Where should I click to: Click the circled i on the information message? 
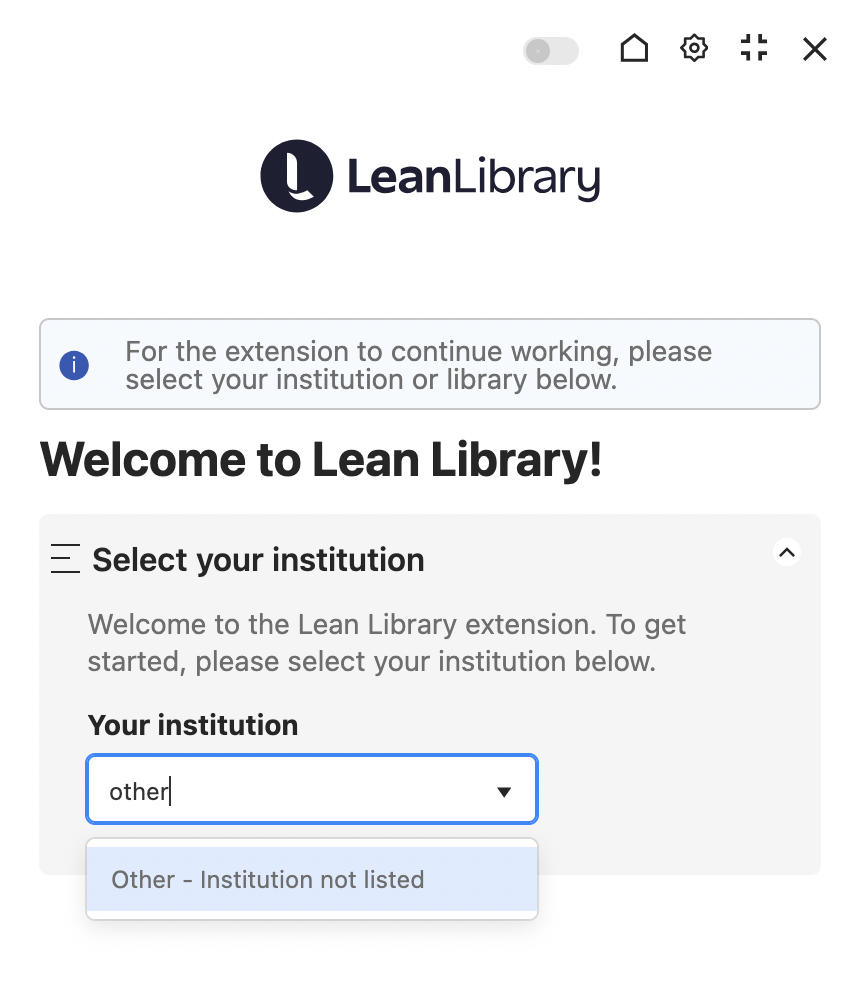tap(74, 365)
